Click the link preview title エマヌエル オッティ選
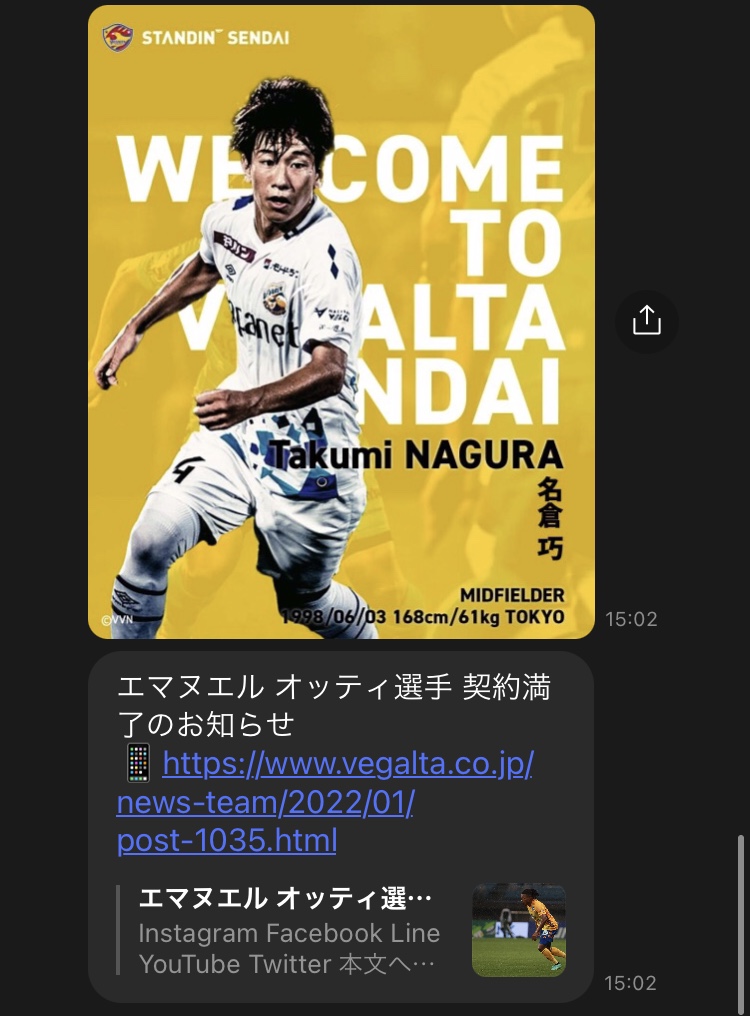The width and height of the screenshot is (750, 1016). pos(285,898)
